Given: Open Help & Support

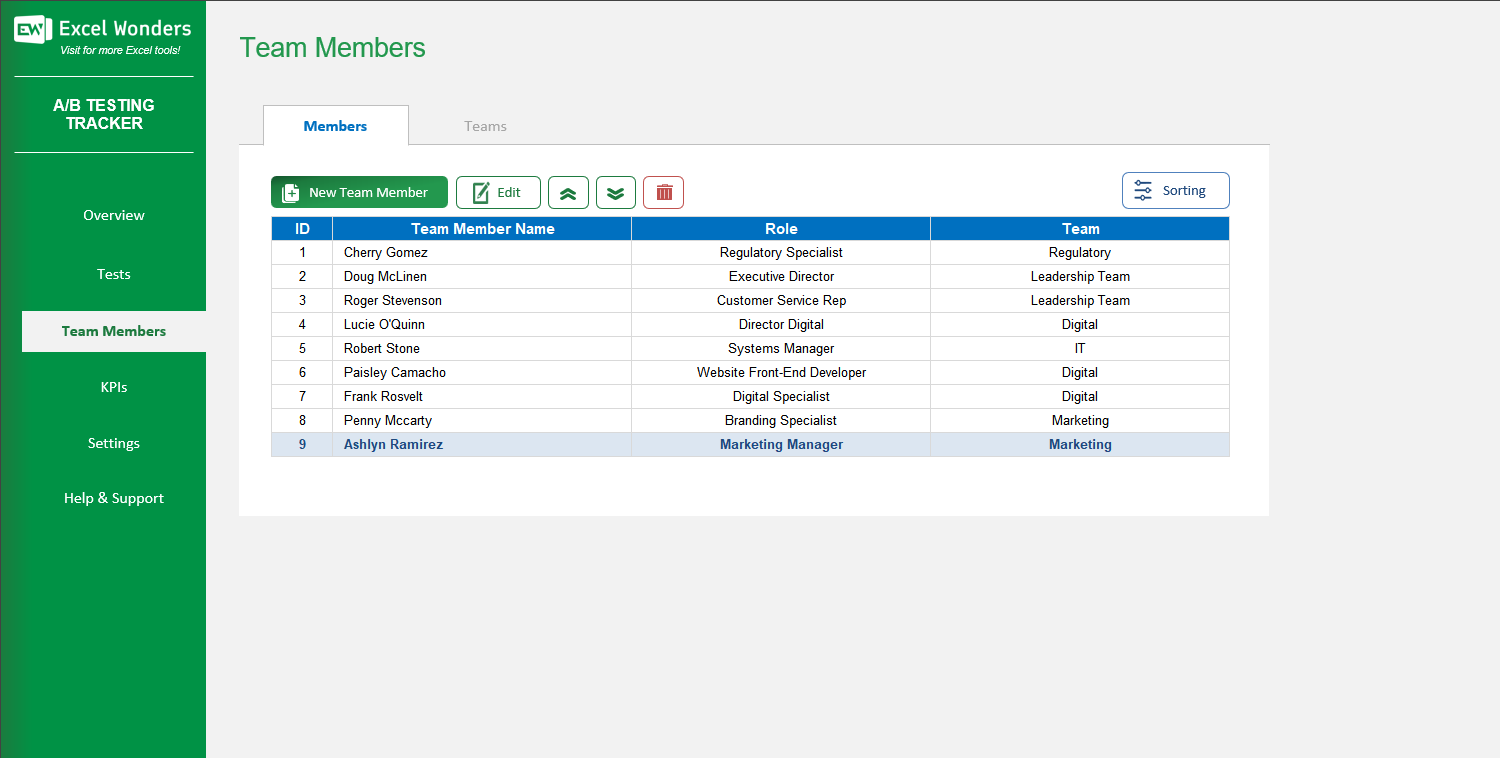Looking at the screenshot, I should pos(113,497).
